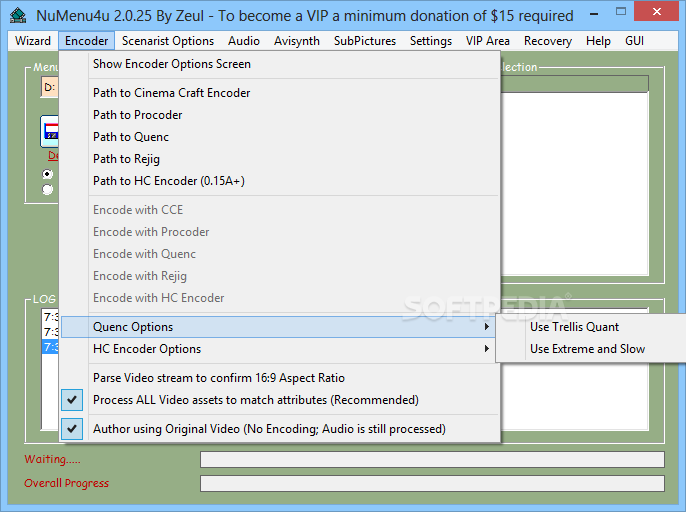This screenshot has width=686, height=512.
Task: Select Path to Procoder
Action: pyautogui.click(x=280, y=115)
